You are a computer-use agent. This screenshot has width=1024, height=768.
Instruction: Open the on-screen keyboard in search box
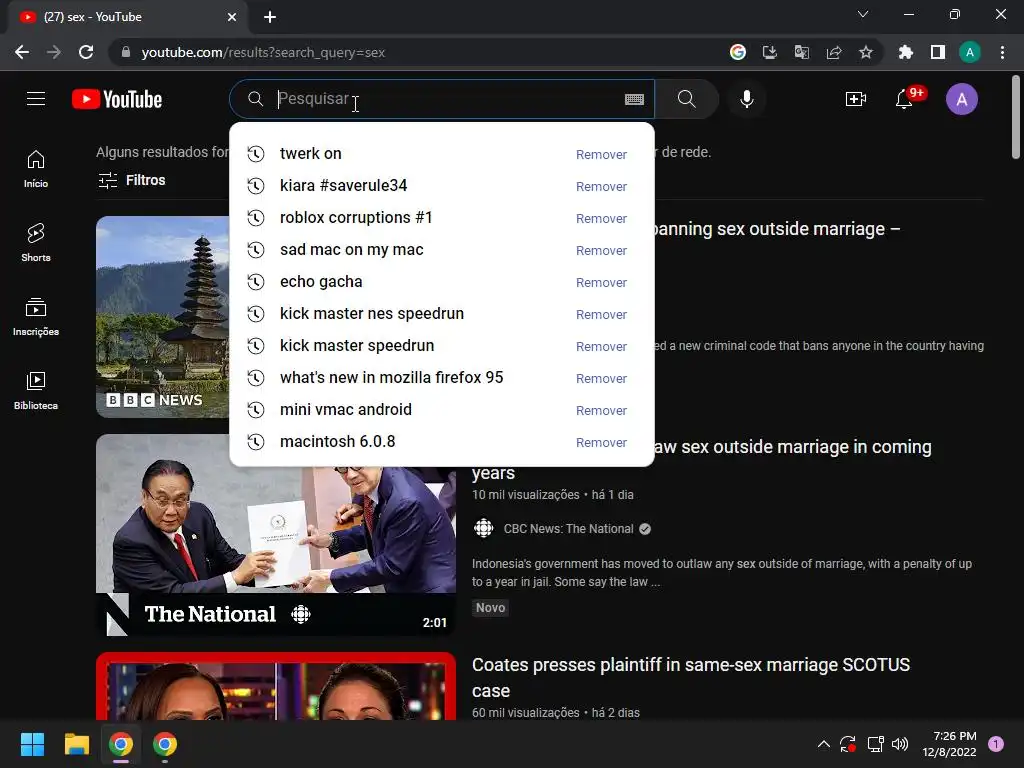click(x=634, y=99)
